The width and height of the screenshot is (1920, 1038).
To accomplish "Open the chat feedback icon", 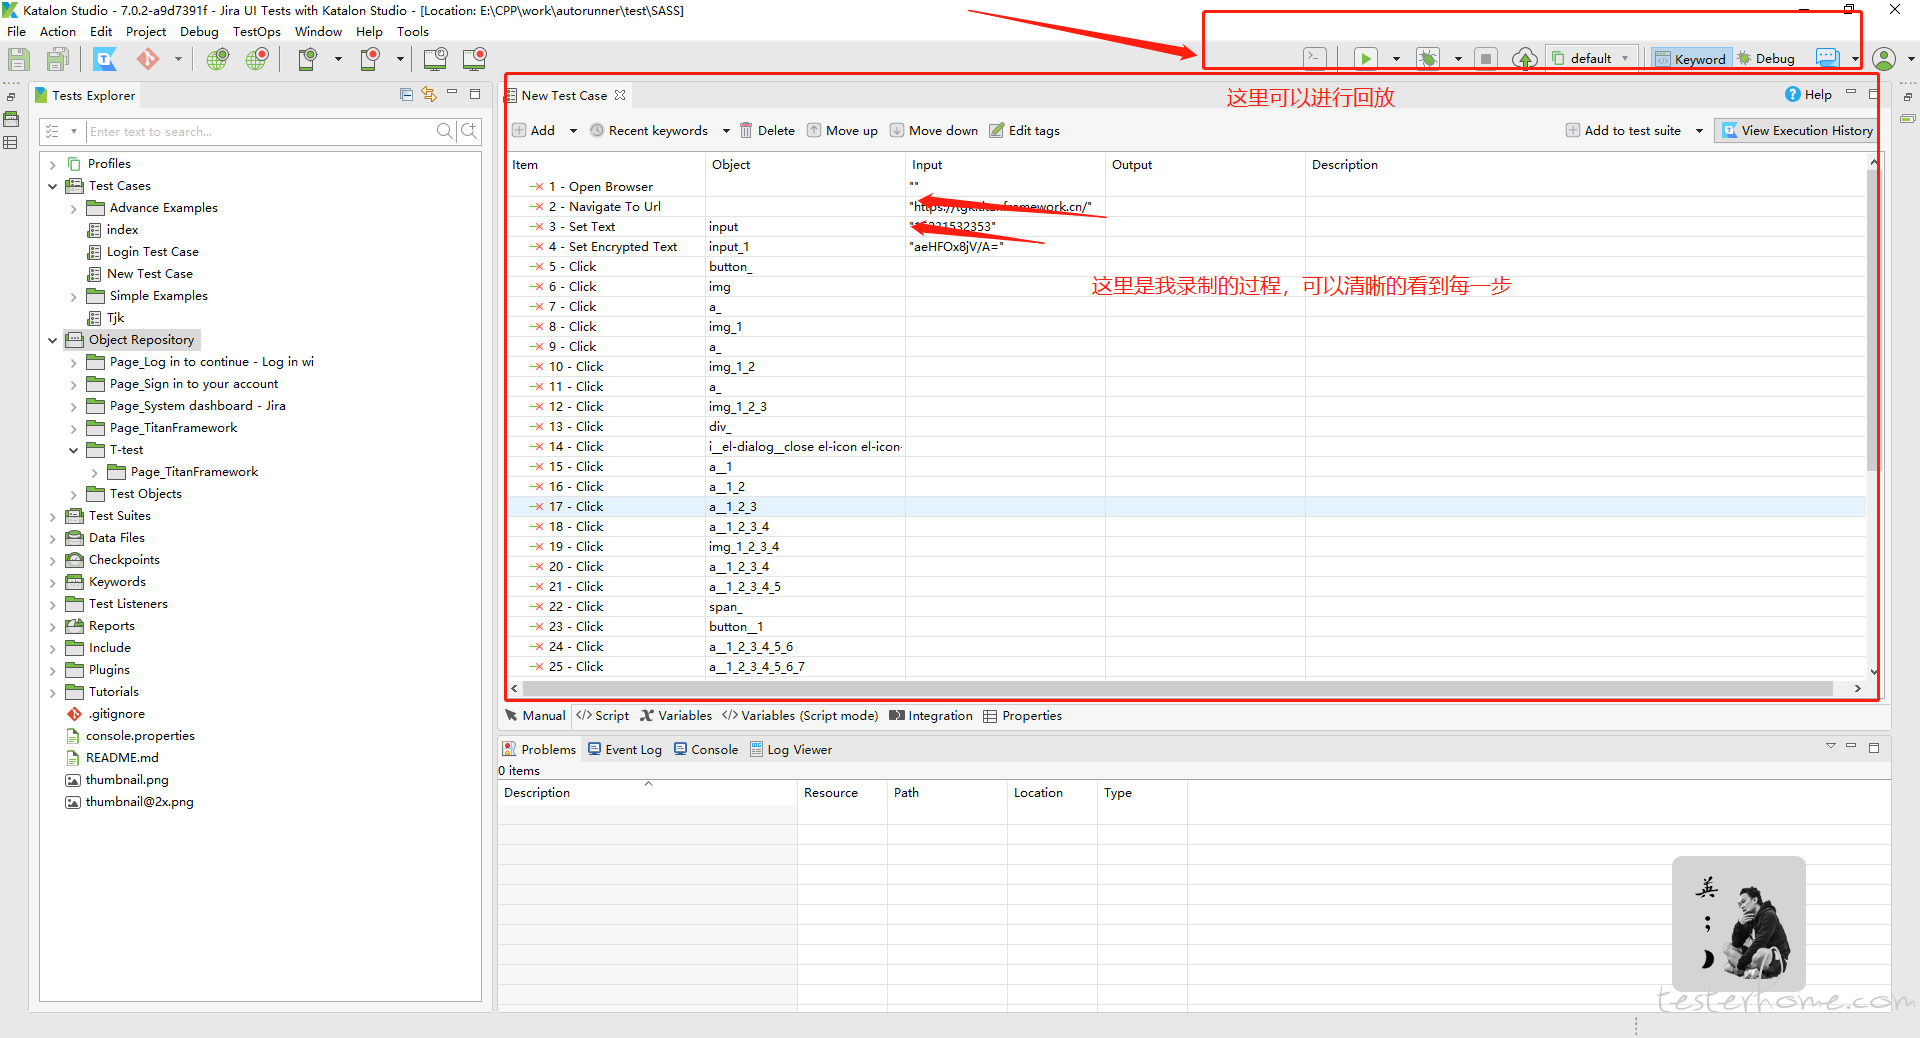I will (1827, 58).
